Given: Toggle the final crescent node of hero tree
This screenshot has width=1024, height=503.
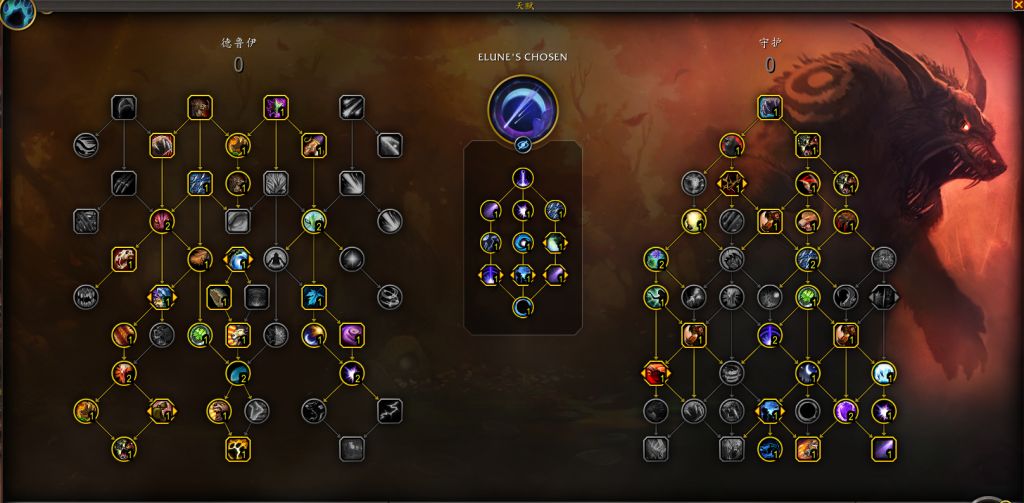Looking at the screenshot, I should pyautogui.click(x=522, y=306).
